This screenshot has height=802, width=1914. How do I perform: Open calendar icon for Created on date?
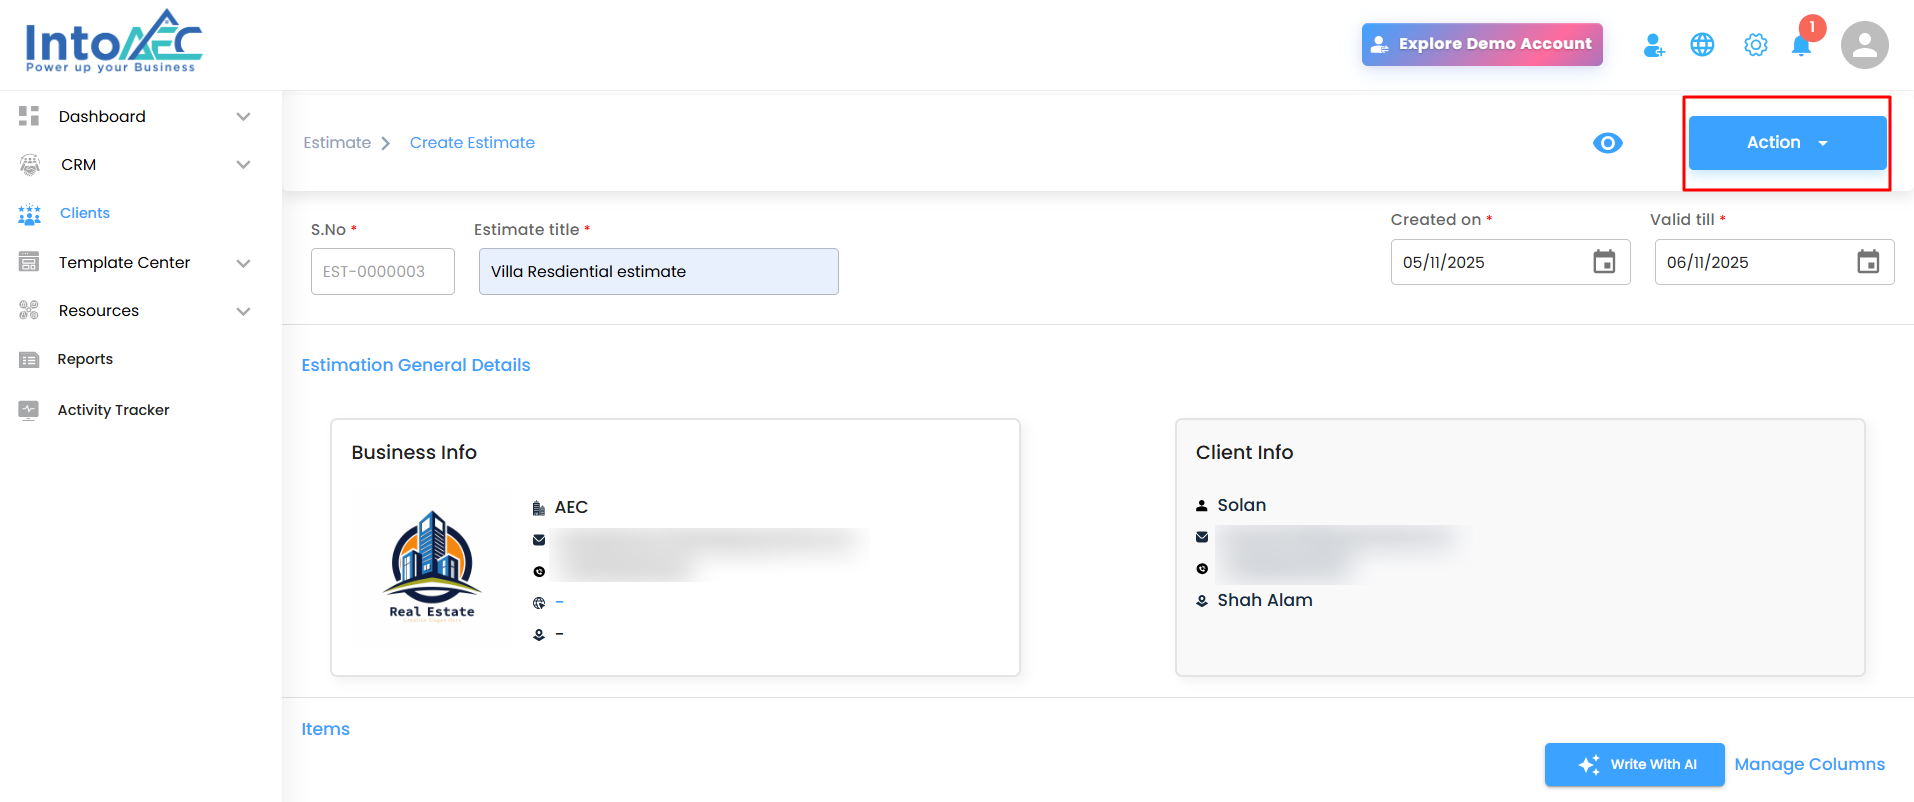[x=1604, y=262]
